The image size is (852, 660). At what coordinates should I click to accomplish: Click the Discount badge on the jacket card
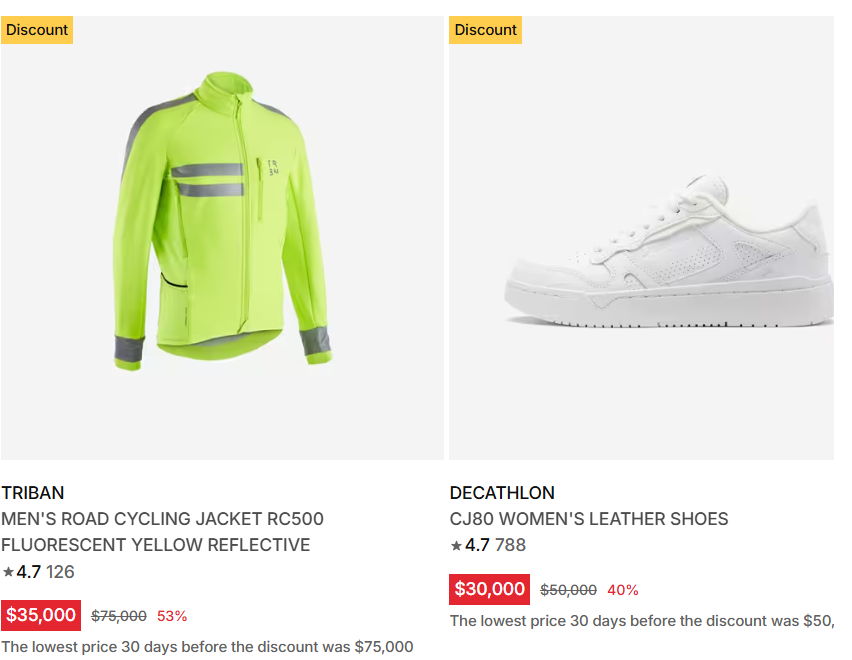[37, 29]
